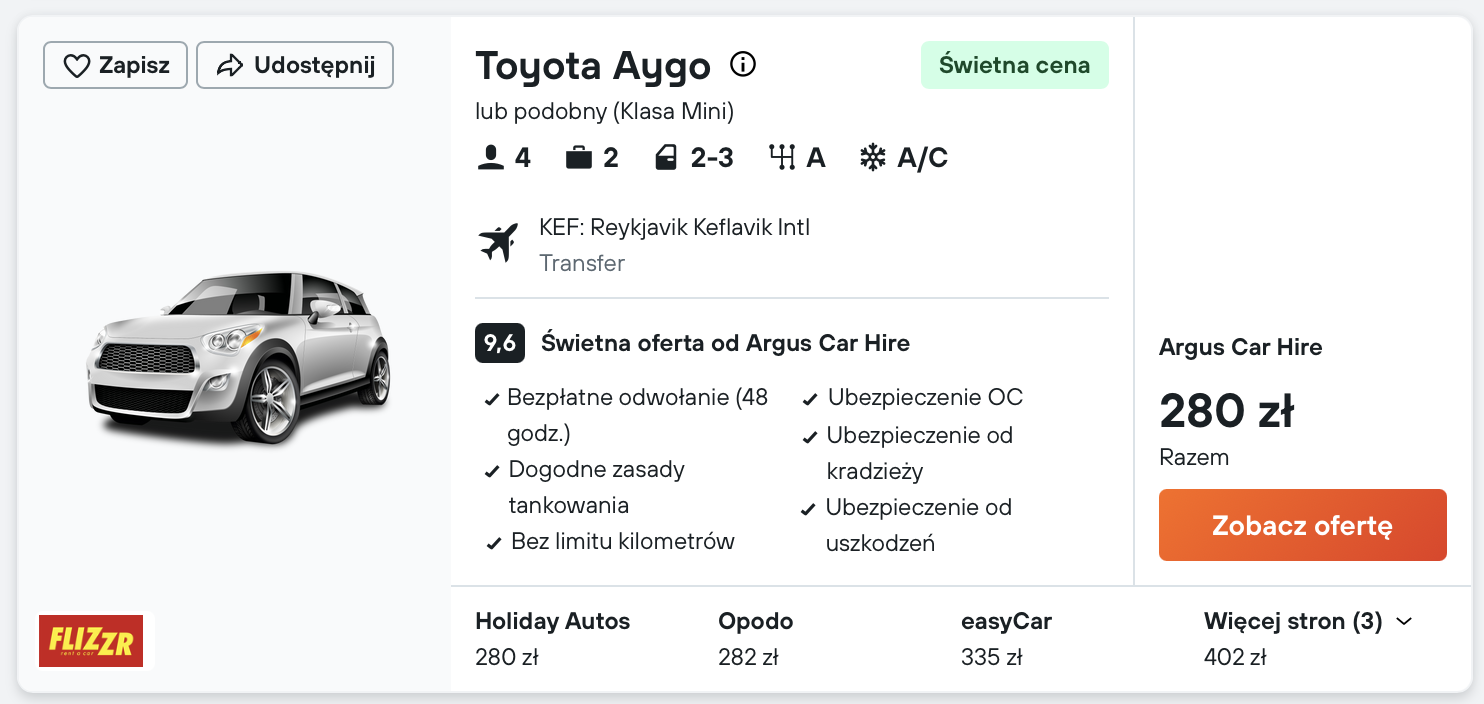Click the air conditioning snowflake icon
Image resolution: width=1484 pixels, height=704 pixels.
point(873,158)
